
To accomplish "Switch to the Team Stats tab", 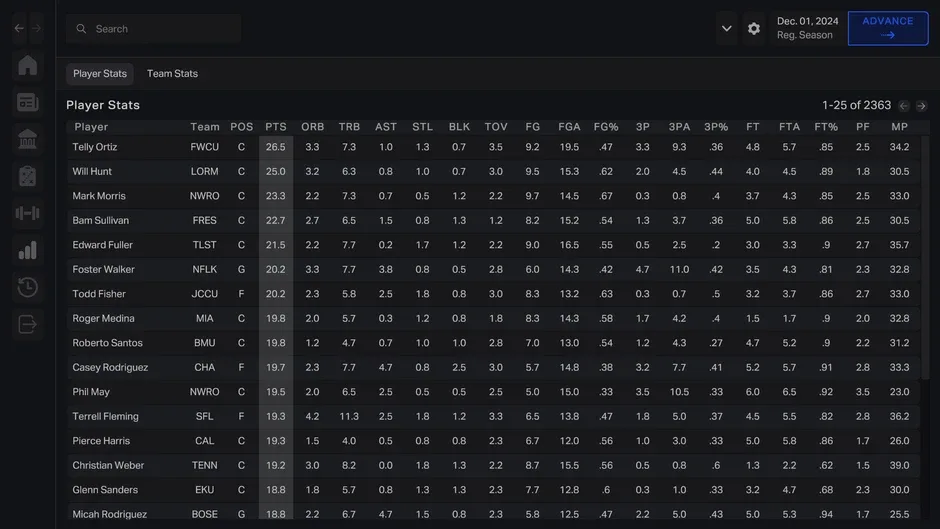I will tap(172, 74).
